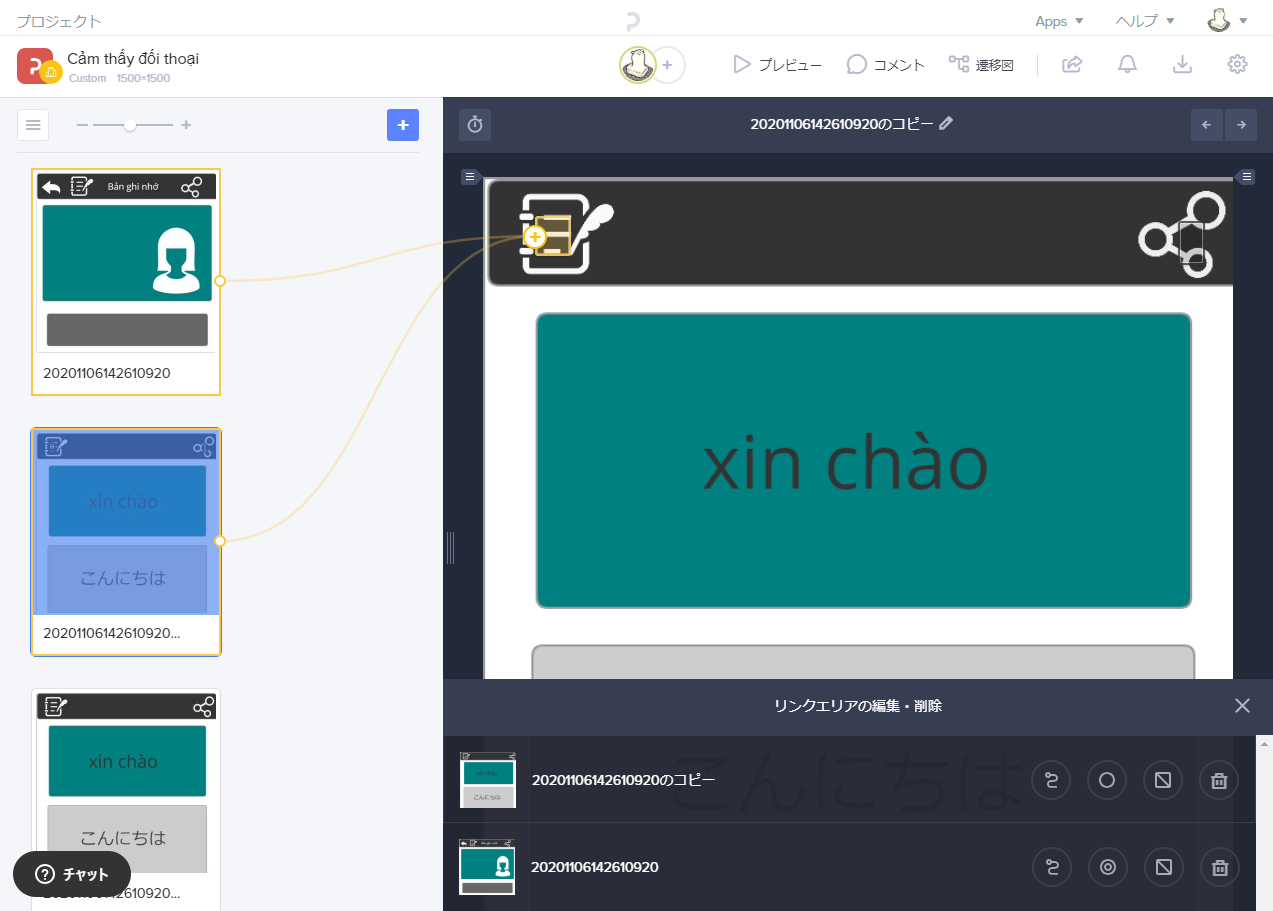
Task: Open the プレビュー preview mode
Action: point(776,65)
